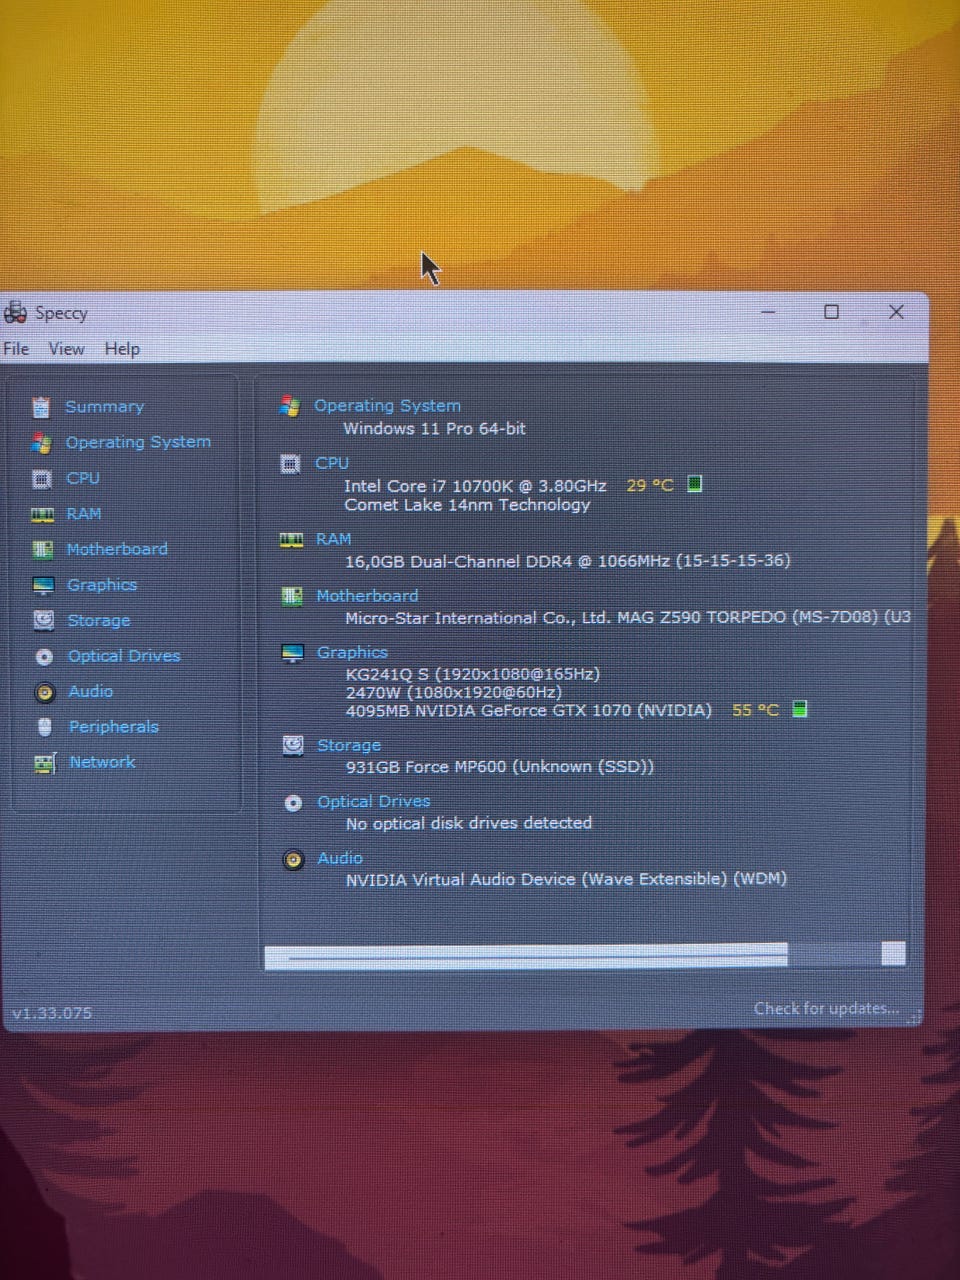This screenshot has height=1280, width=960.
Task: Open the Audio heading link in summary
Action: (x=340, y=858)
